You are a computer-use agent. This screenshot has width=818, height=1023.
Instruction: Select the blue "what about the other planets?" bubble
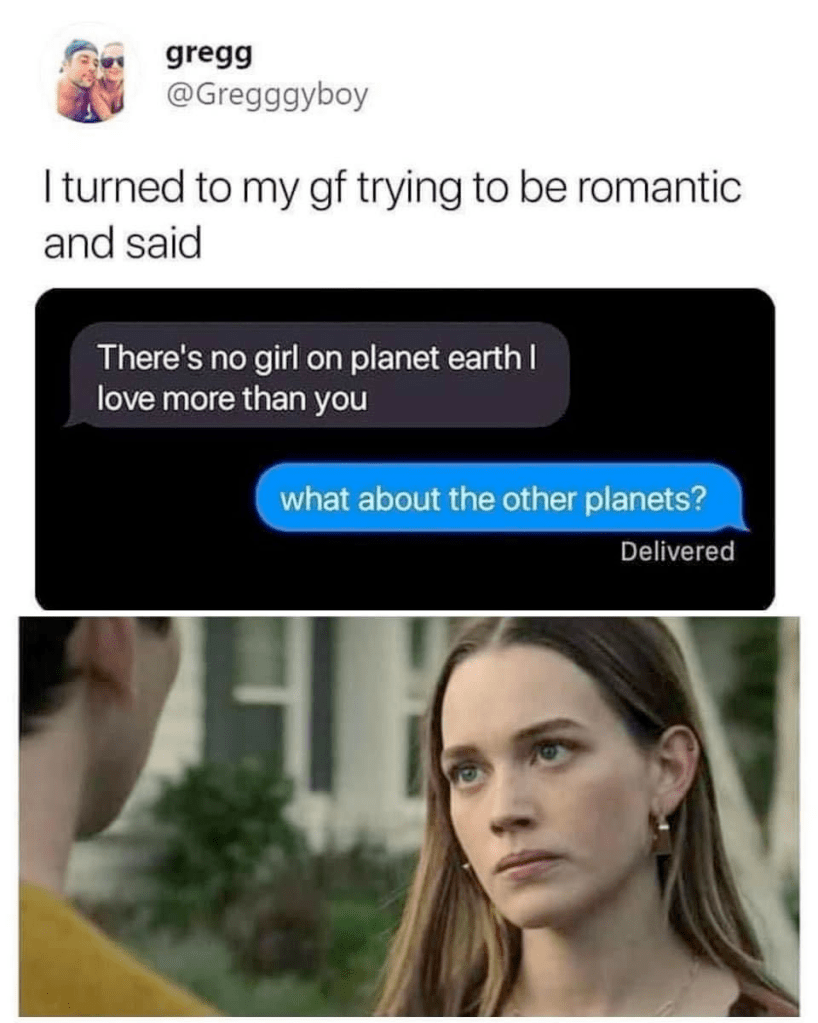click(501, 498)
